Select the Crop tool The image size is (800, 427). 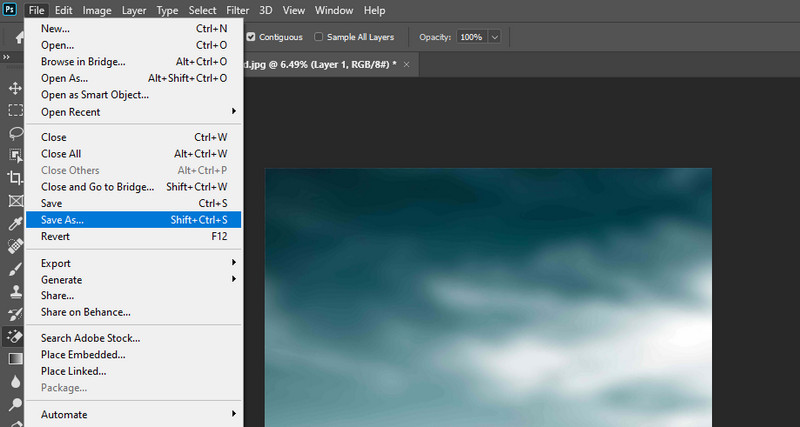tap(15, 177)
